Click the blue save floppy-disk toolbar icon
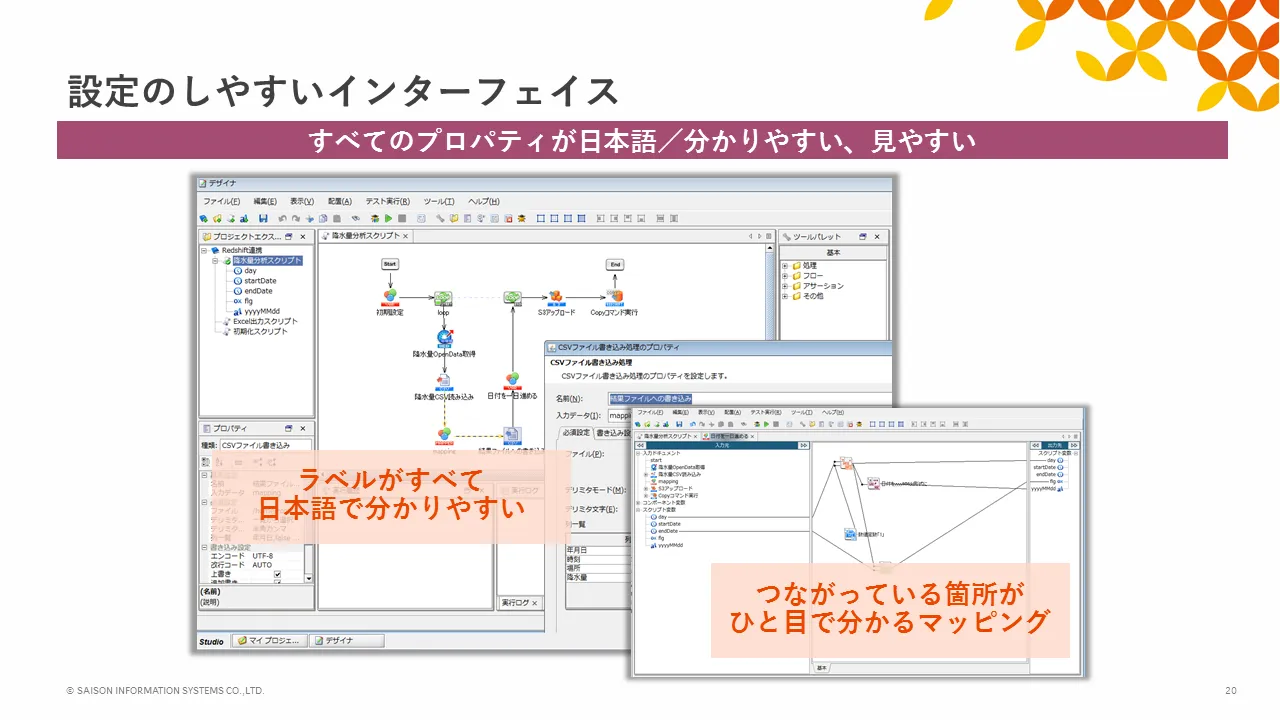Screen dimensions: 1280x720 pyautogui.click(x=263, y=218)
